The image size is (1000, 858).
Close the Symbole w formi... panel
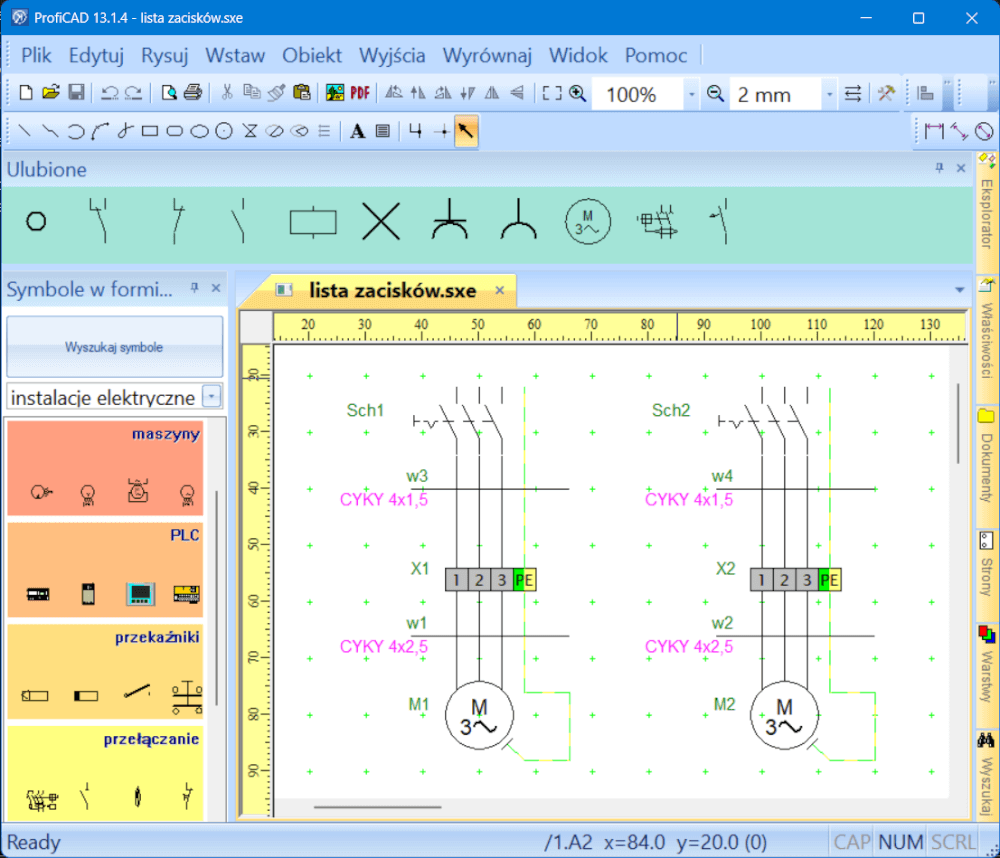click(x=216, y=288)
